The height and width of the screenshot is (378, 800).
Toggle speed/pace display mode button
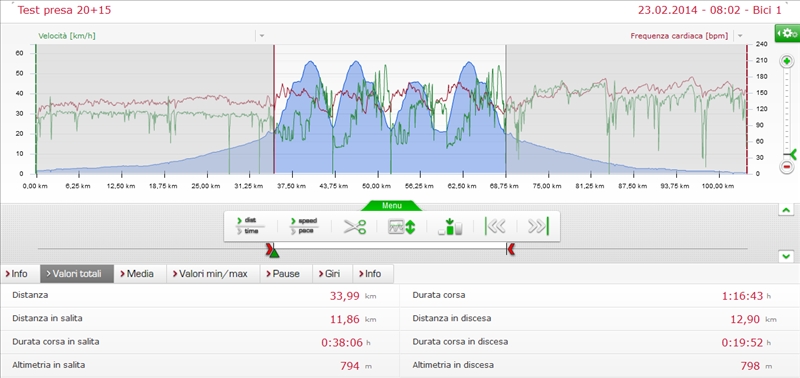[x=305, y=226]
